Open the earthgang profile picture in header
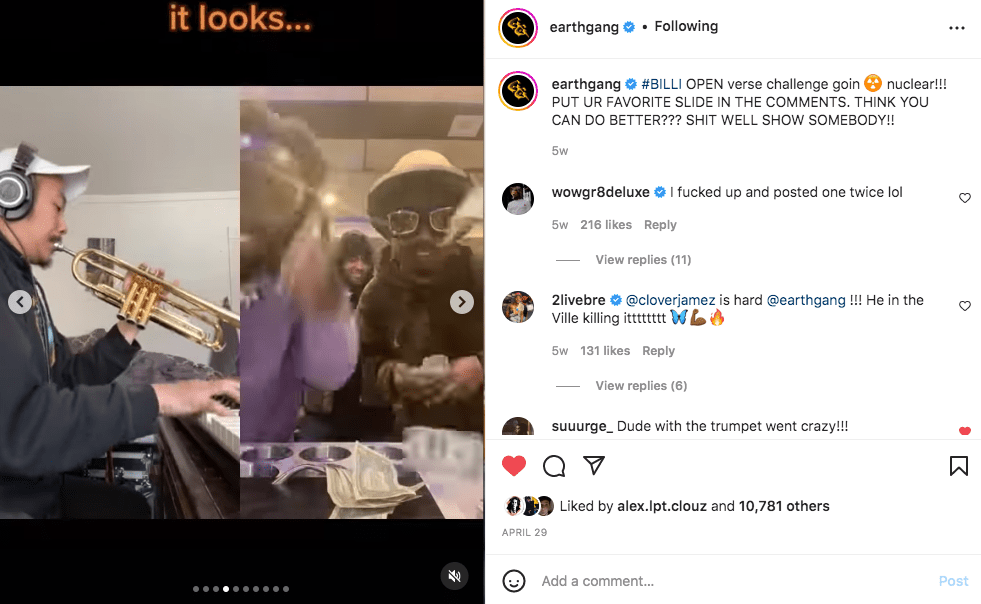The width and height of the screenshot is (981, 604). pyautogui.click(x=518, y=28)
